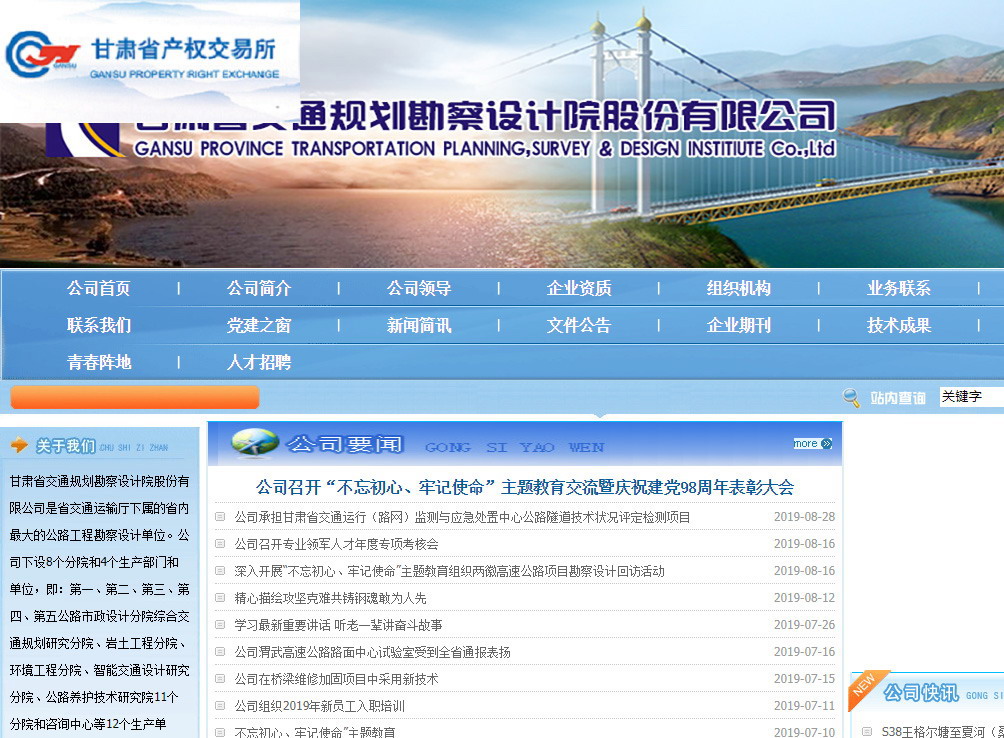This screenshot has height=738, width=1004.
Task: Open news 公司在桥梁维修加固项目中采用新技术
Action: pyautogui.click(x=336, y=678)
